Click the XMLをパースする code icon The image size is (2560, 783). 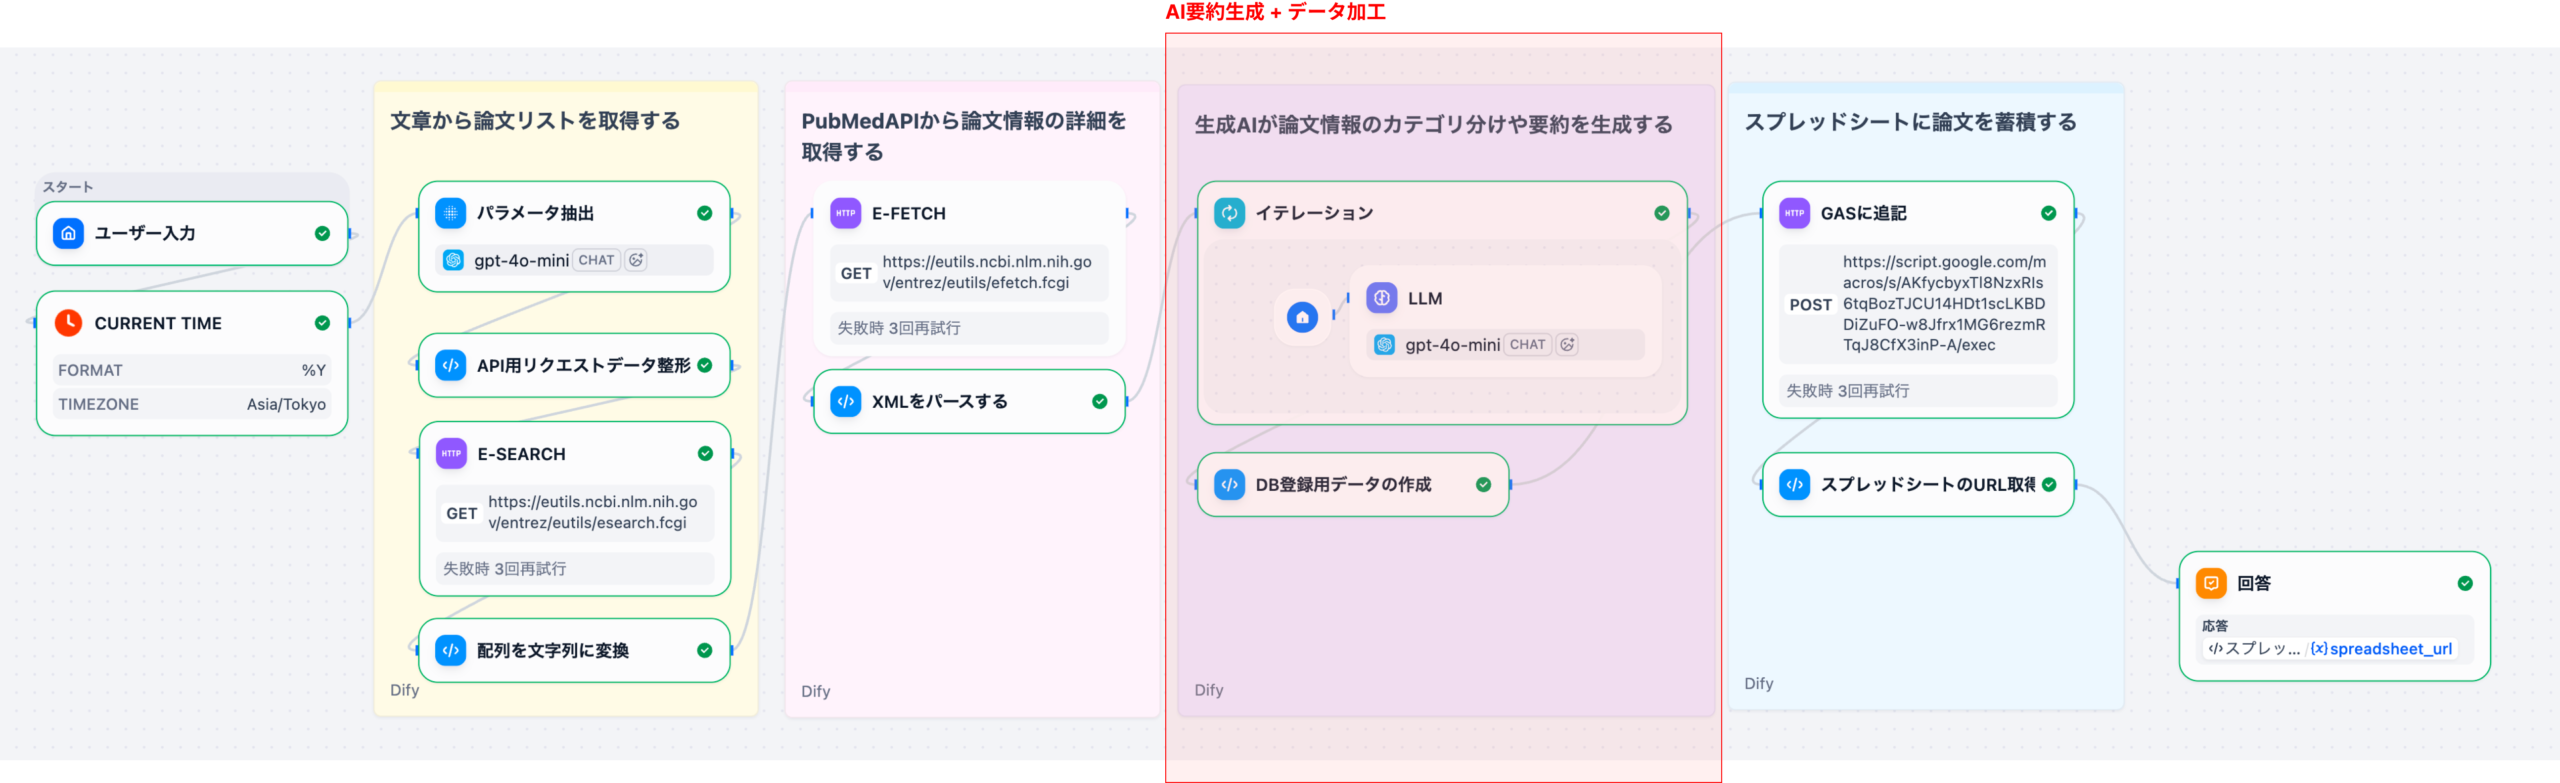point(846,401)
